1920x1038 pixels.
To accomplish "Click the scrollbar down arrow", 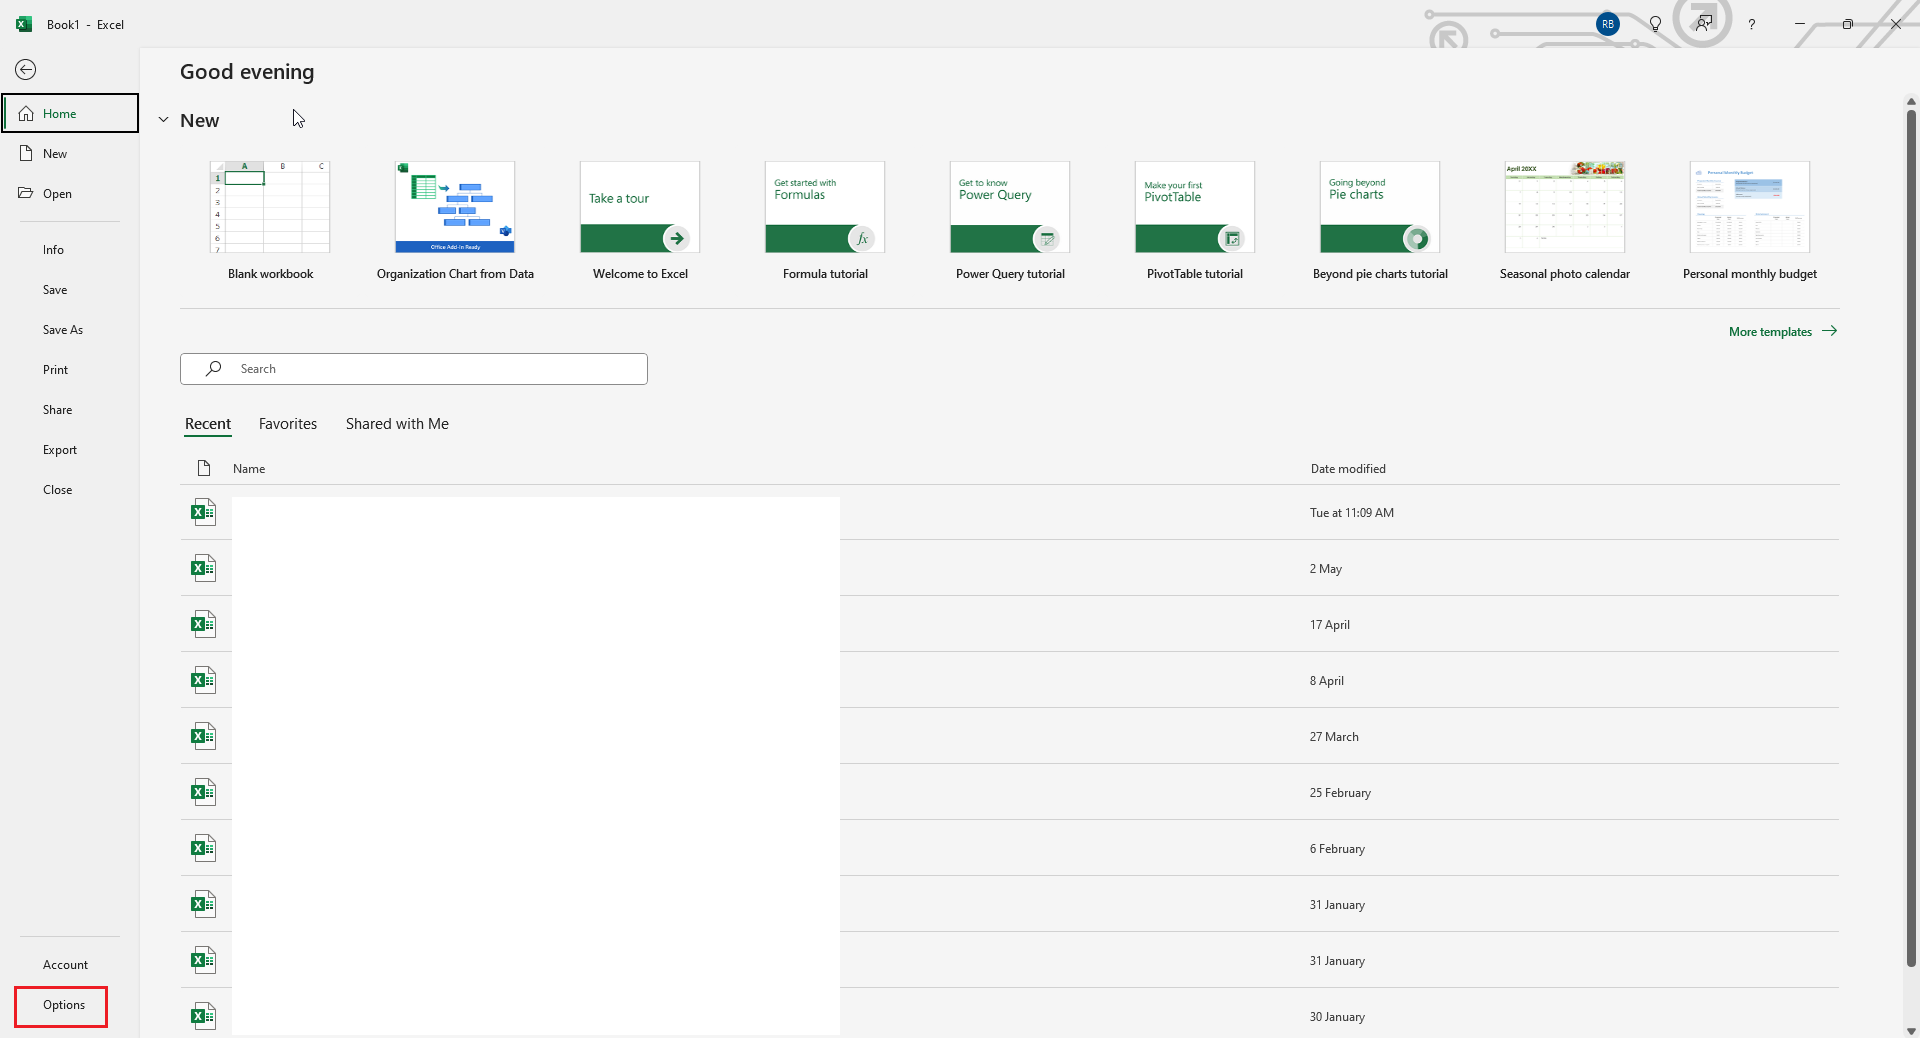I will point(1911,1031).
